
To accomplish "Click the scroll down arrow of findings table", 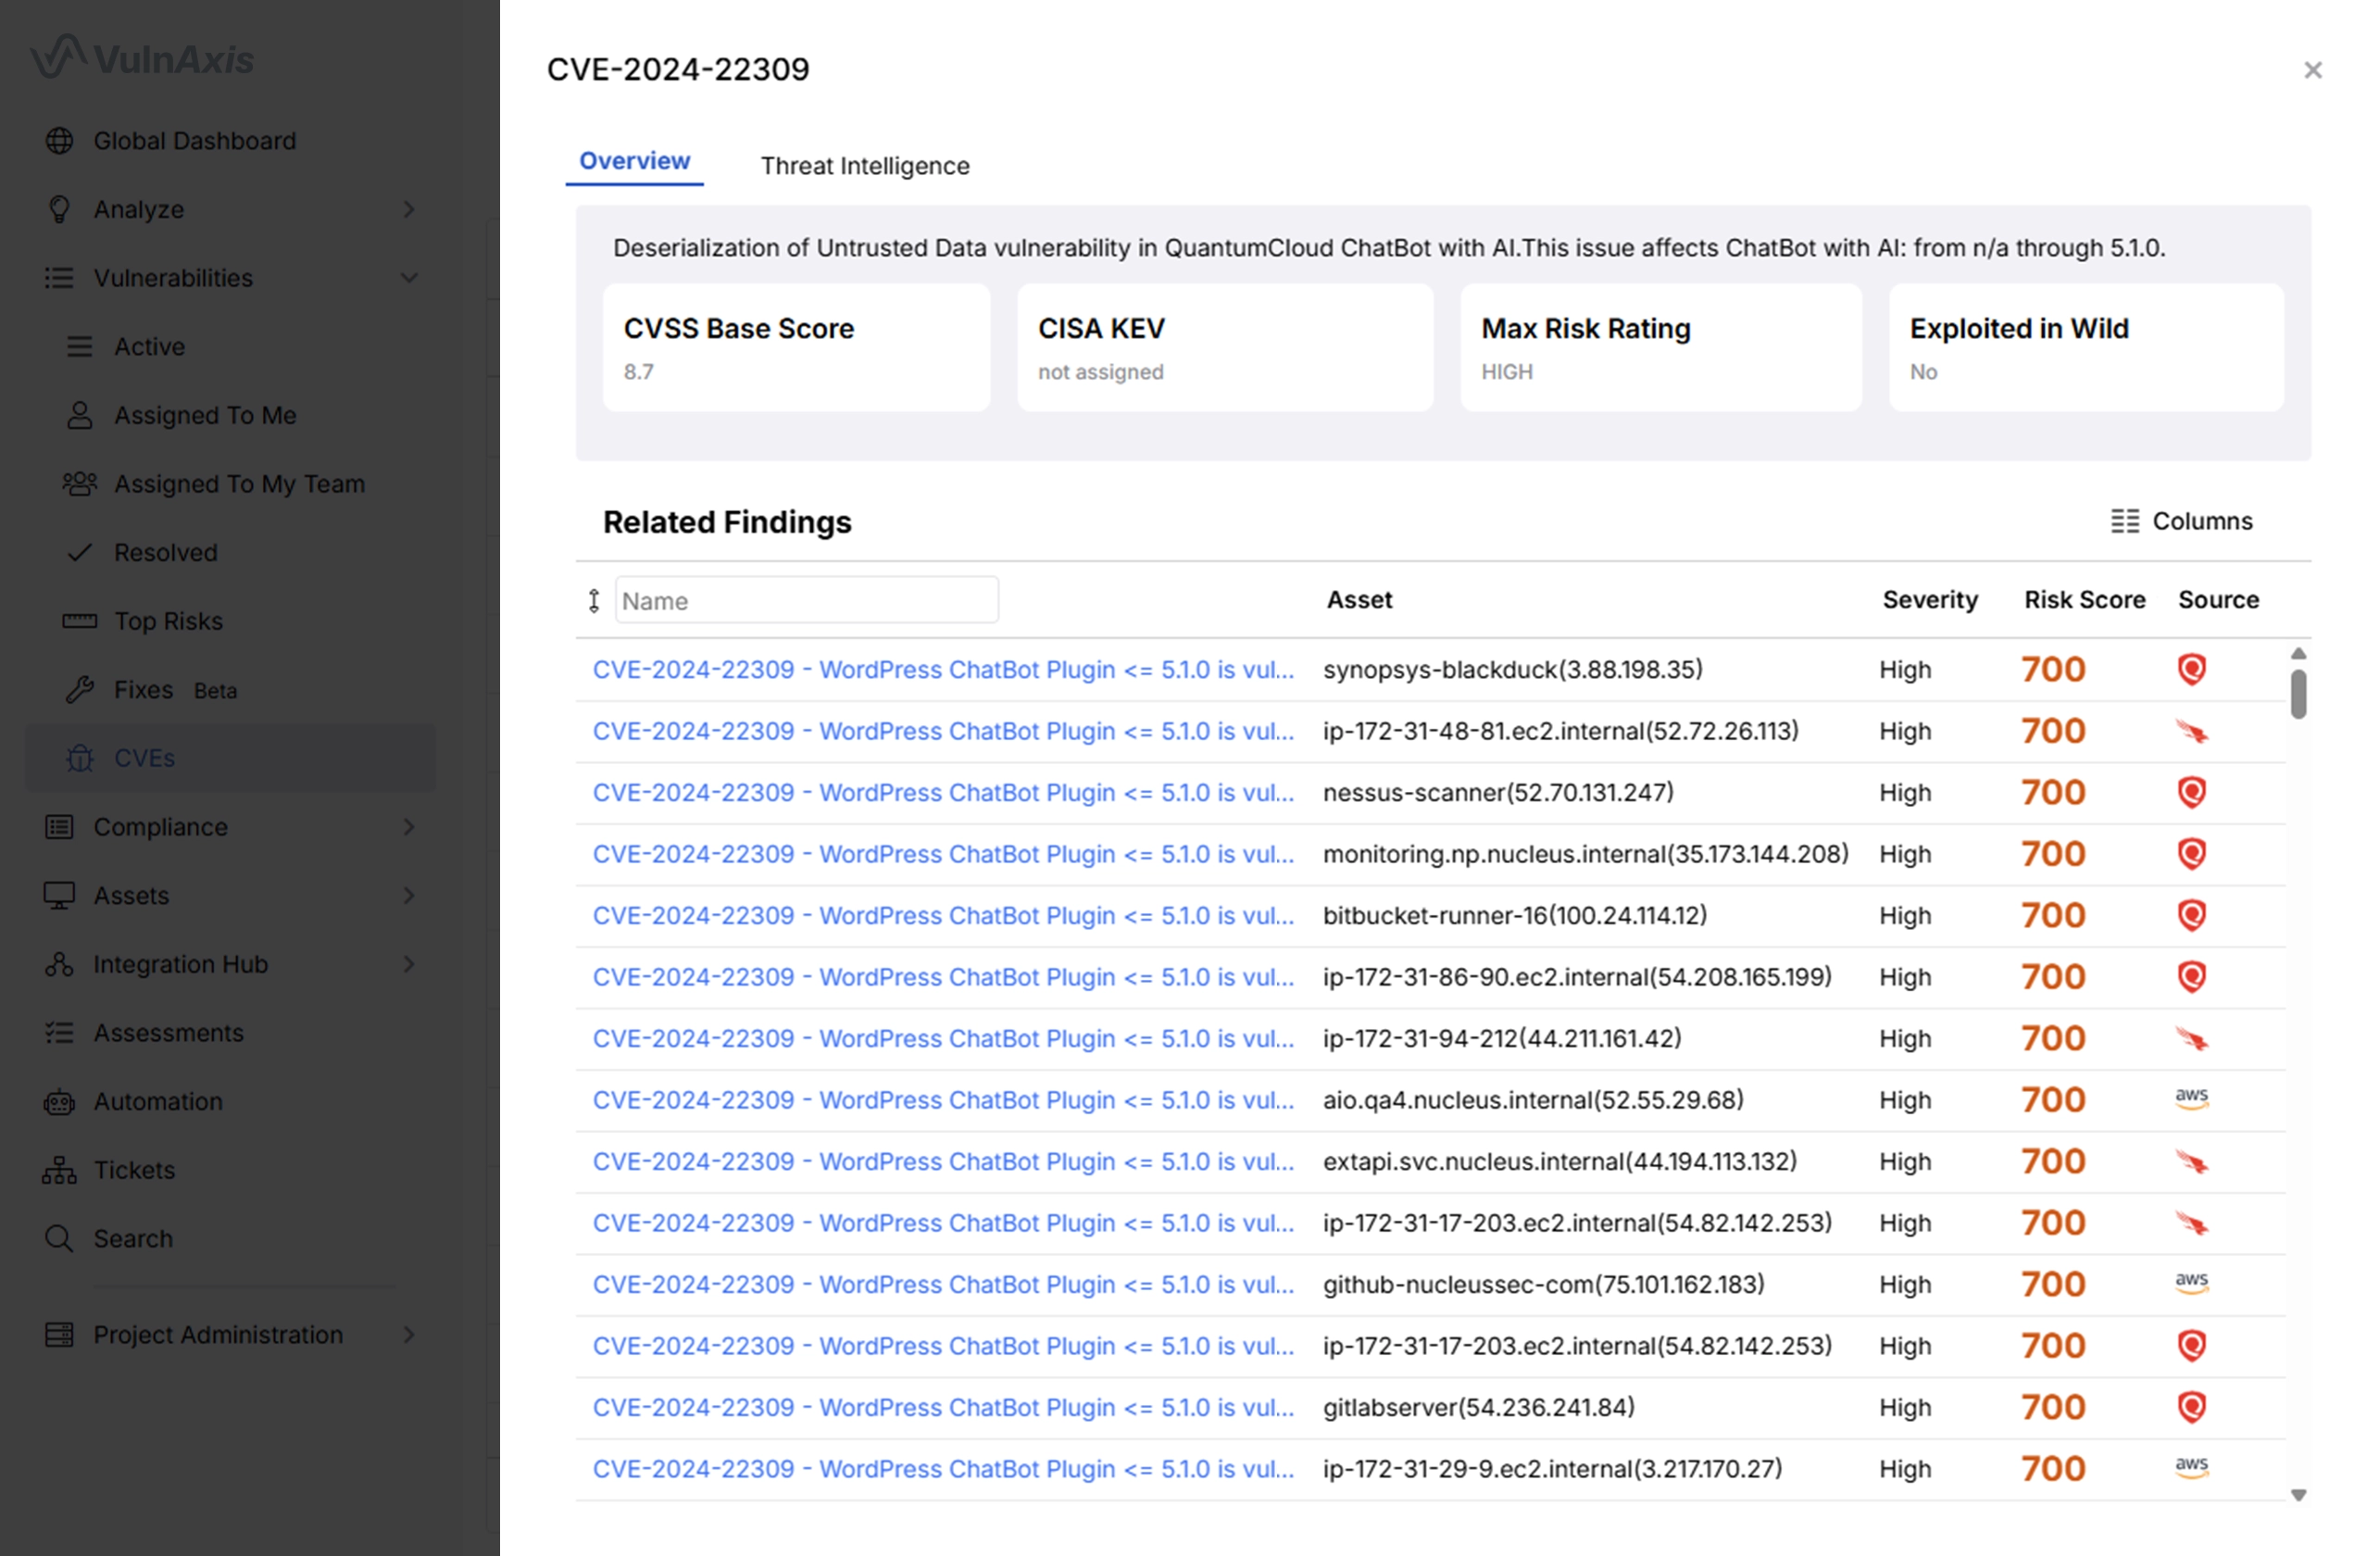I will (2298, 1495).
